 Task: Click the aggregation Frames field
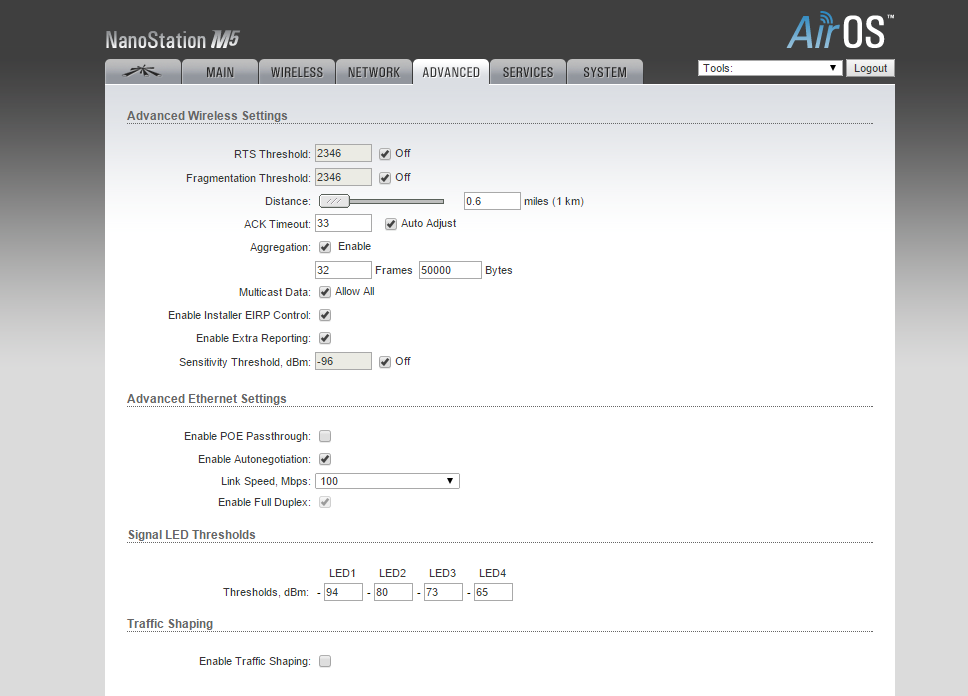coord(343,270)
